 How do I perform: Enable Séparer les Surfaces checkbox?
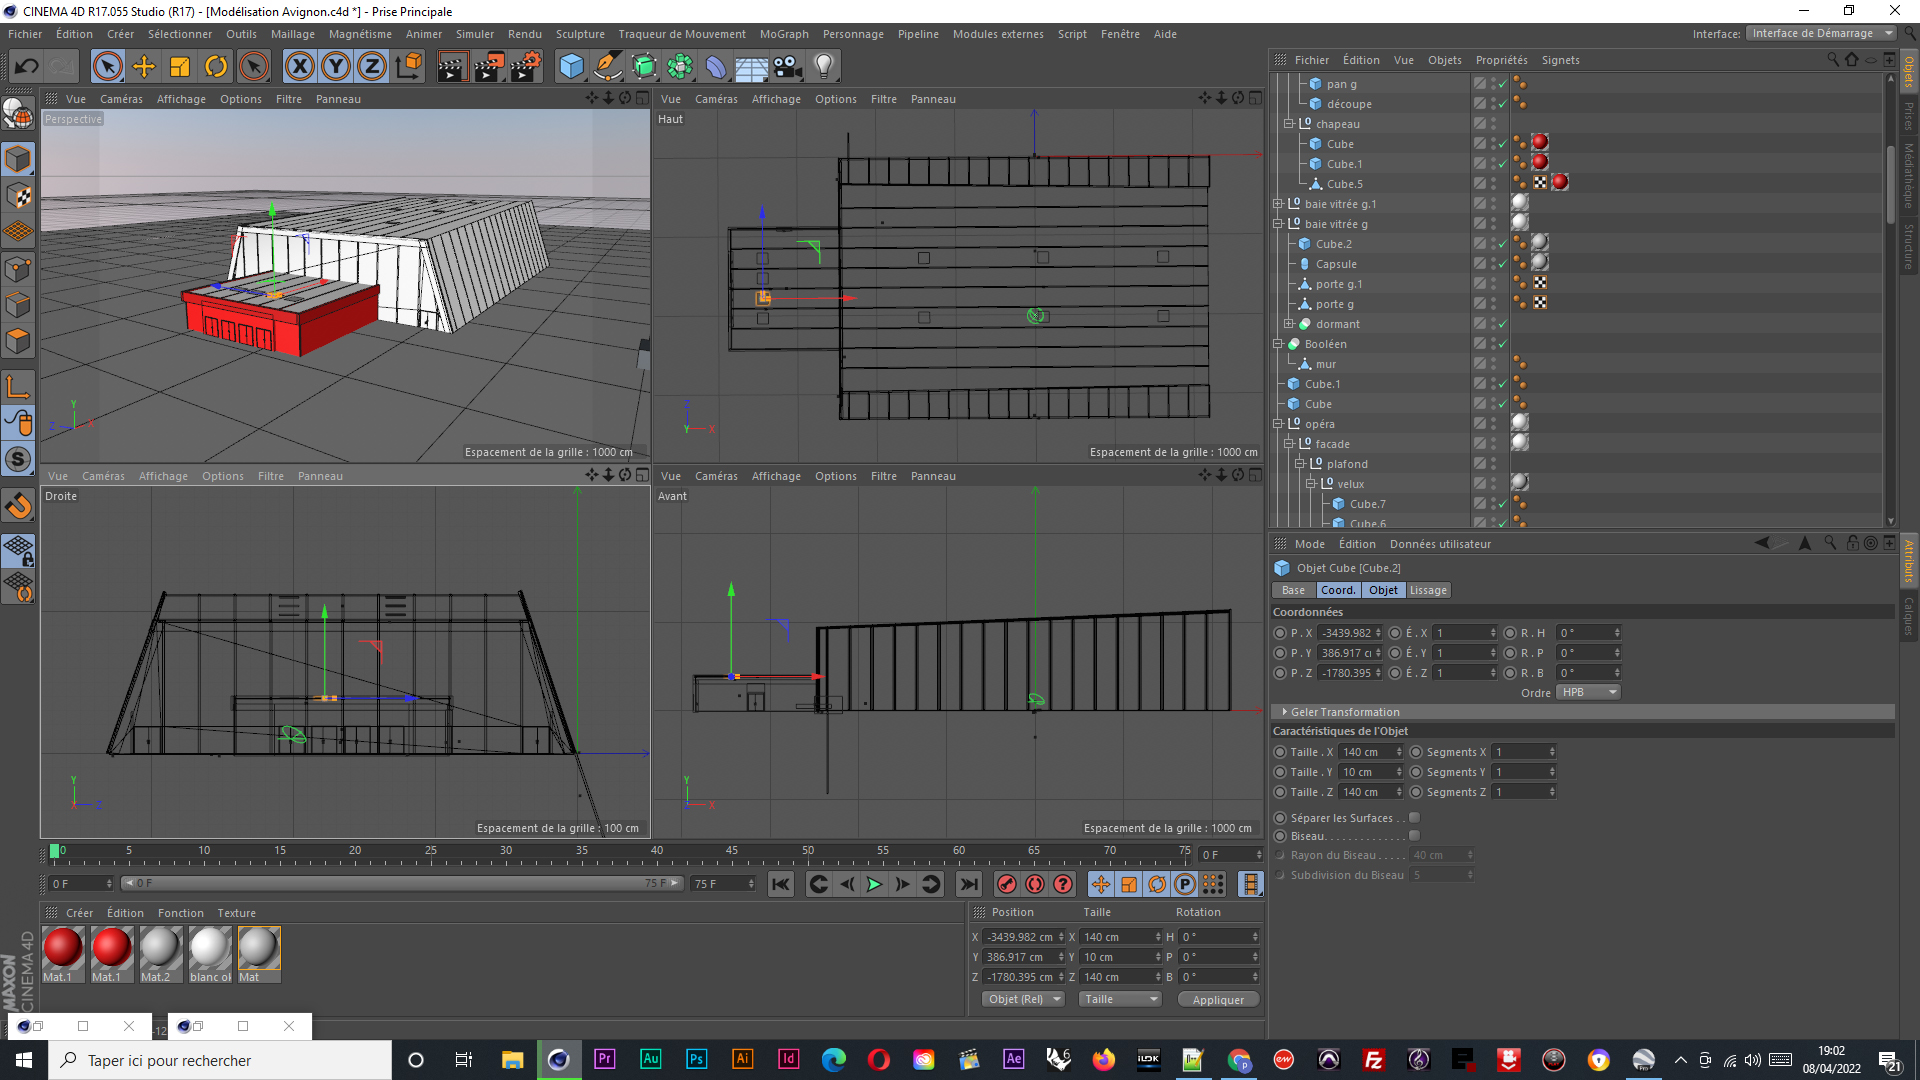pyautogui.click(x=1414, y=818)
